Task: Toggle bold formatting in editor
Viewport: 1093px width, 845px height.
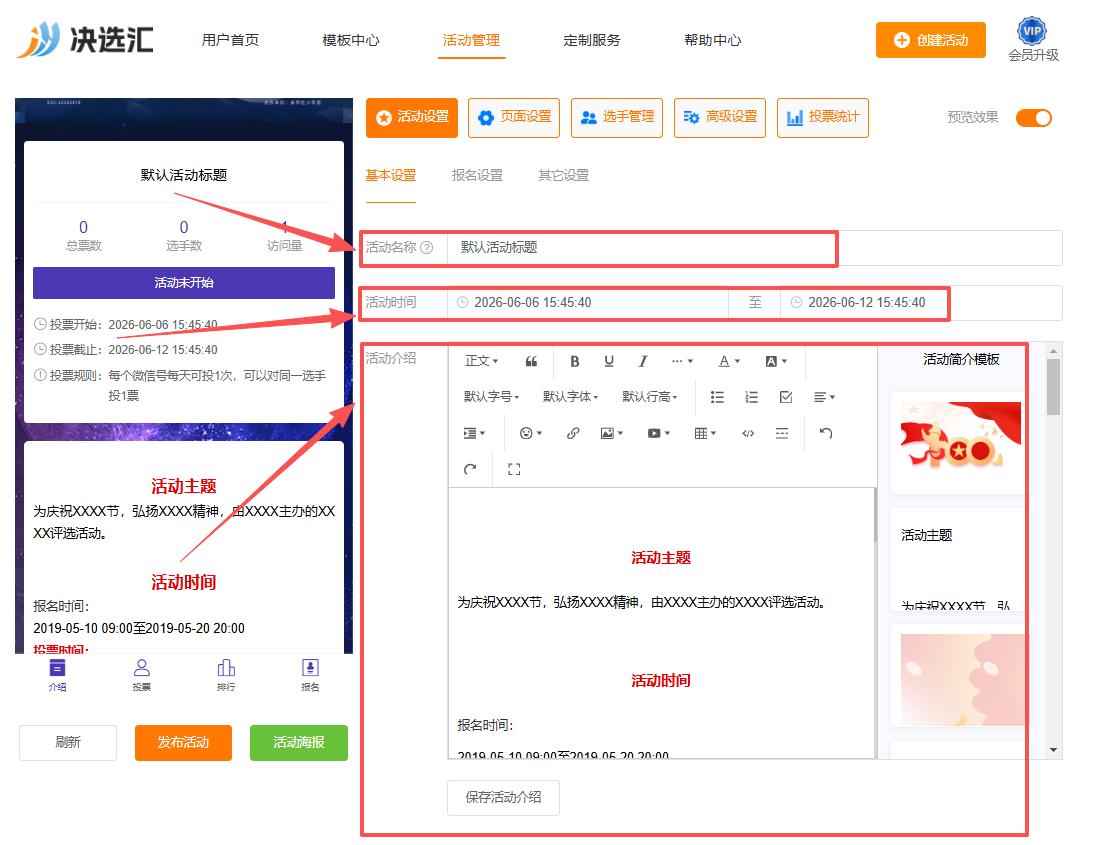Action: 574,361
